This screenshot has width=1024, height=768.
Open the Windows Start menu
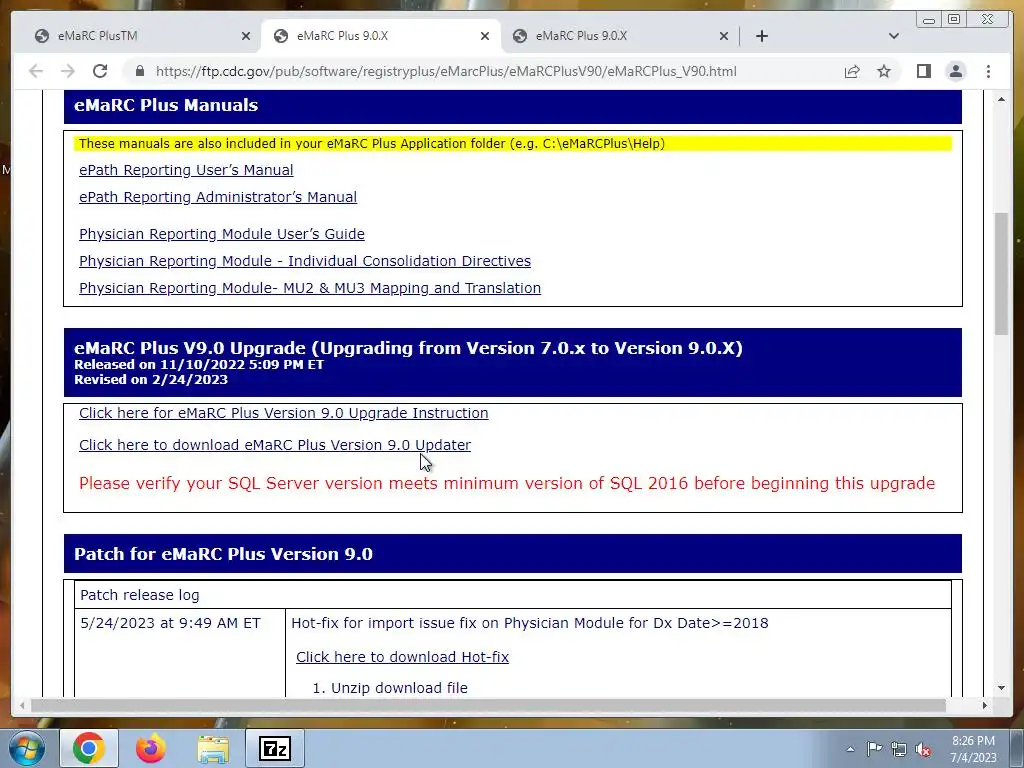tap(27, 748)
